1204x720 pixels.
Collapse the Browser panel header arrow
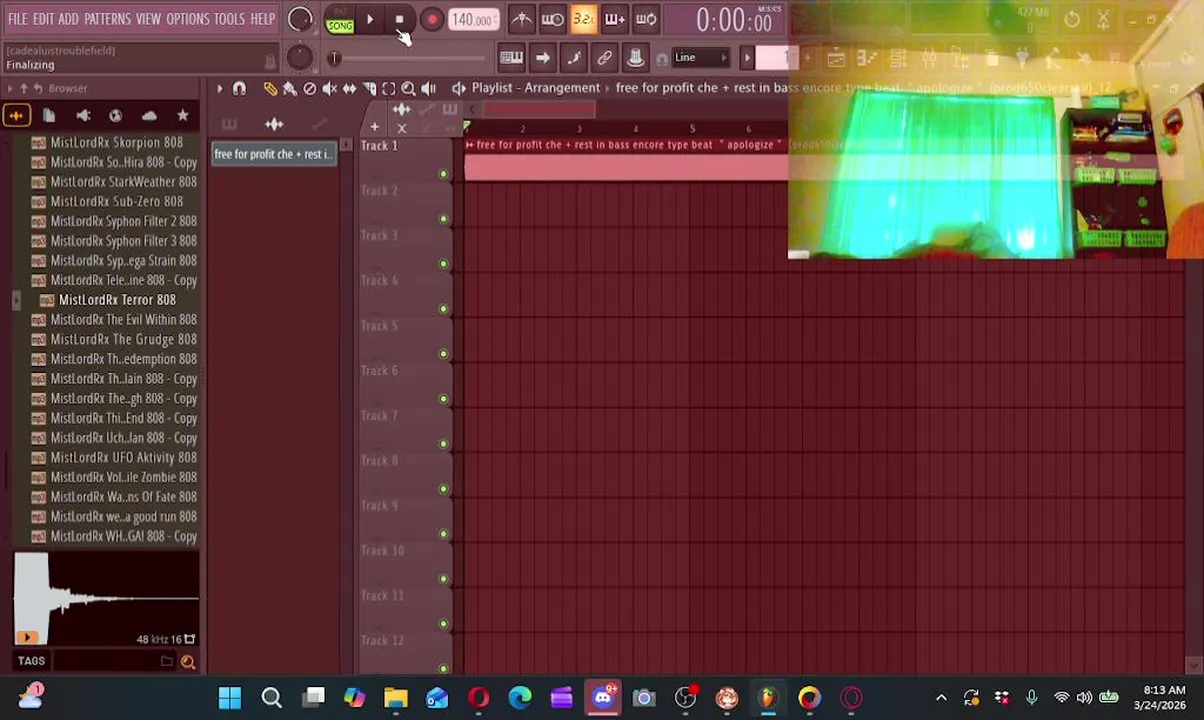[10, 88]
